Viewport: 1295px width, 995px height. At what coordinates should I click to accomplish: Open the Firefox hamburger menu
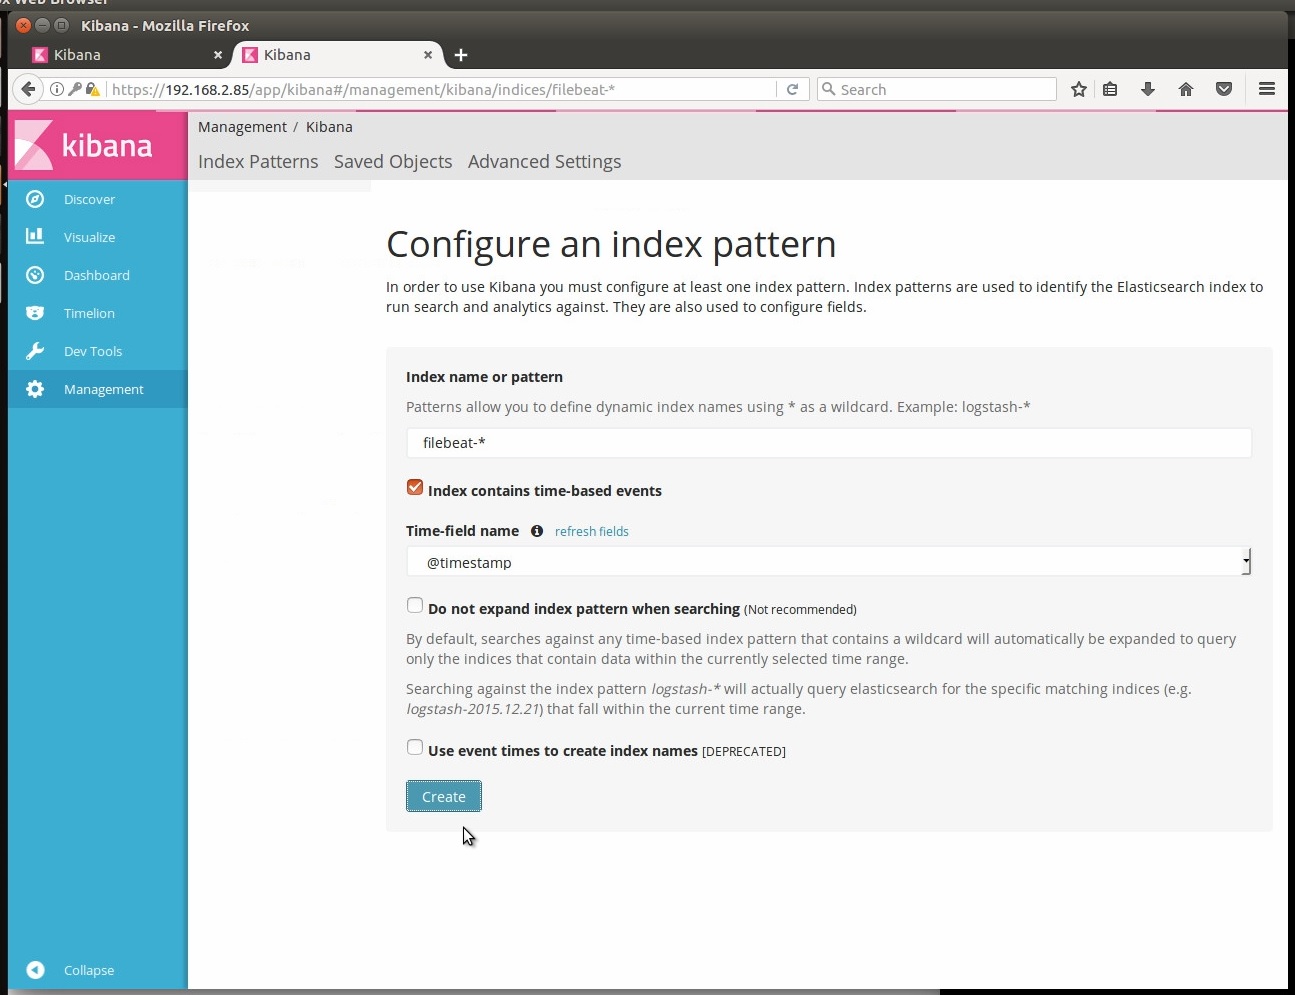1266,89
